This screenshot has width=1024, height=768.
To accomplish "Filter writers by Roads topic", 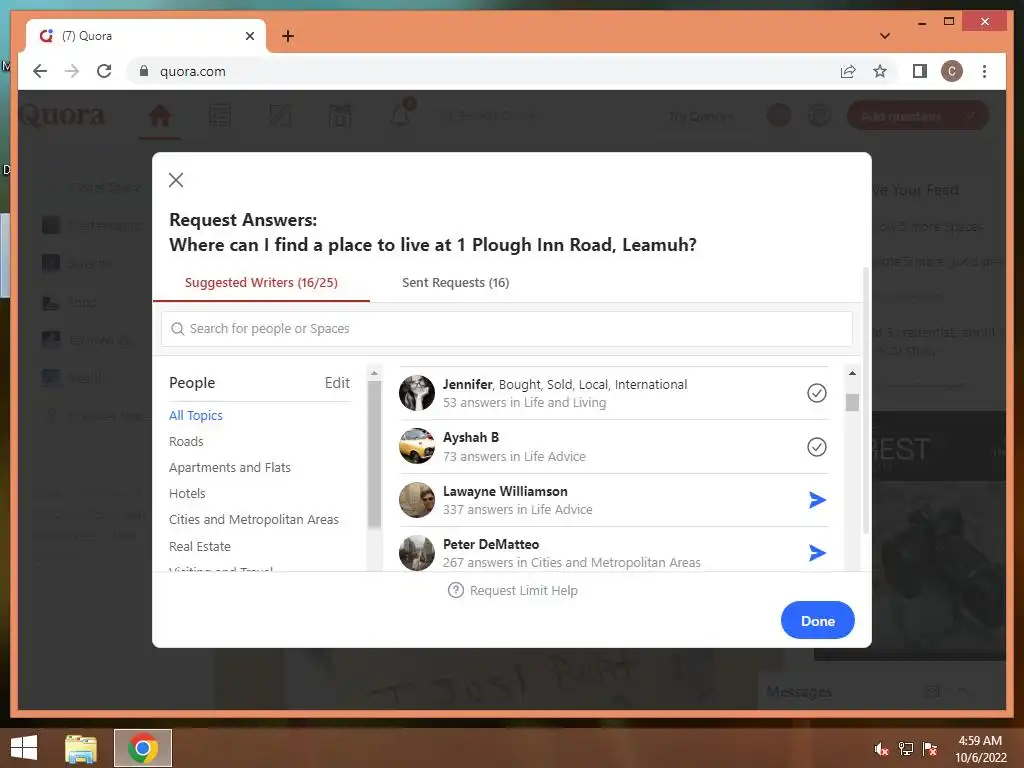I will (186, 441).
